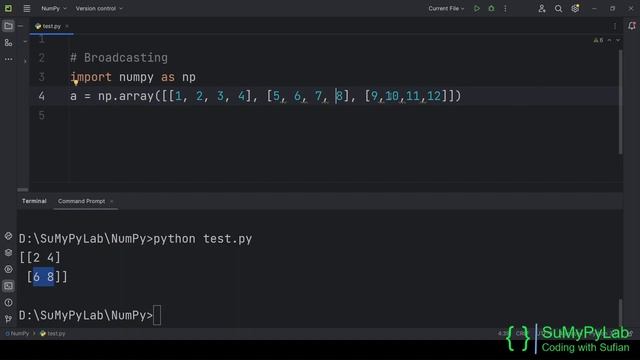Open the Code With Me user icon
Screen dimensions: 640x360
(542, 8)
